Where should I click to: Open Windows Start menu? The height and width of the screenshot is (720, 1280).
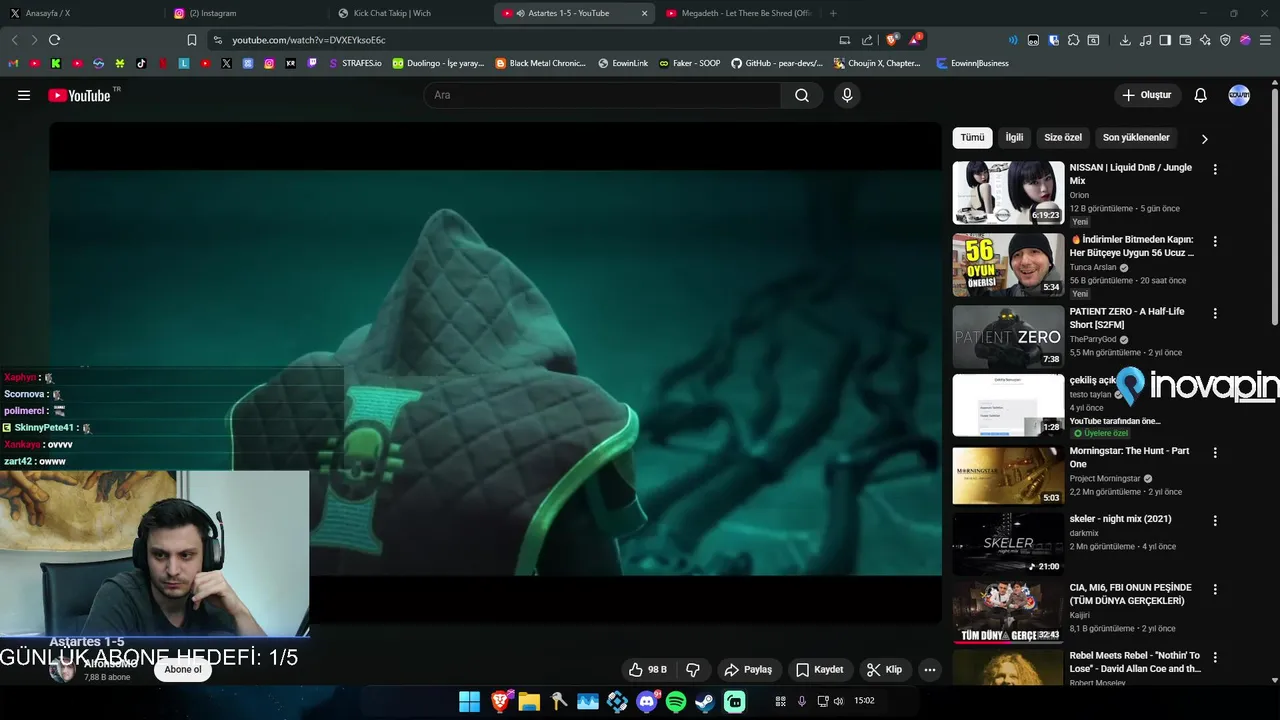click(x=469, y=702)
